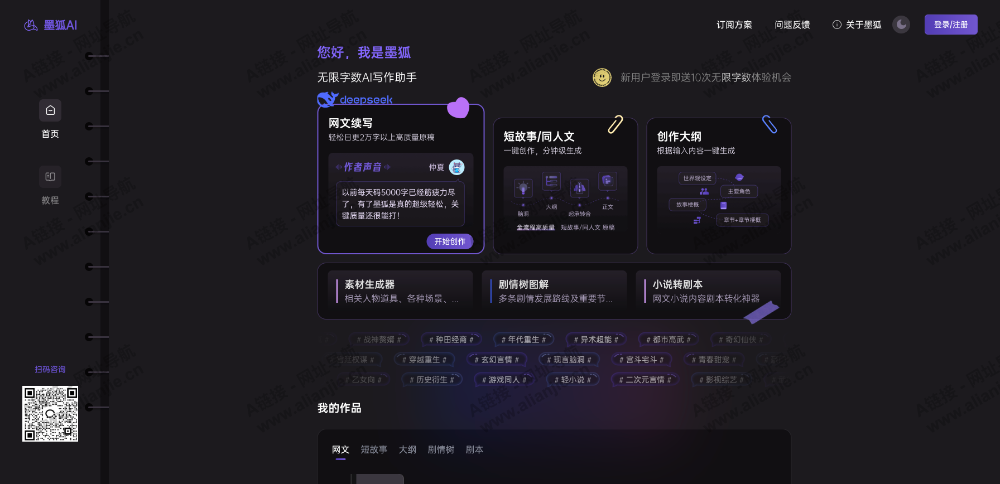This screenshot has height=484, width=1000.
Task: Open 订阅方案 in the top navigation
Action: [734, 25]
